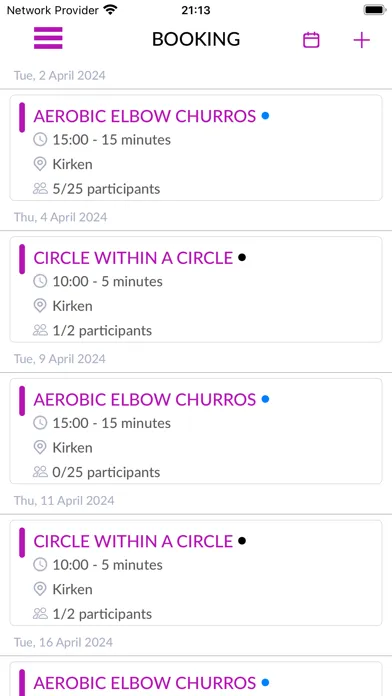This screenshot has width=392, height=696.
Task: Tap blue dot beside 2 April Aerobic Elbow Churros
Action: 265,116
